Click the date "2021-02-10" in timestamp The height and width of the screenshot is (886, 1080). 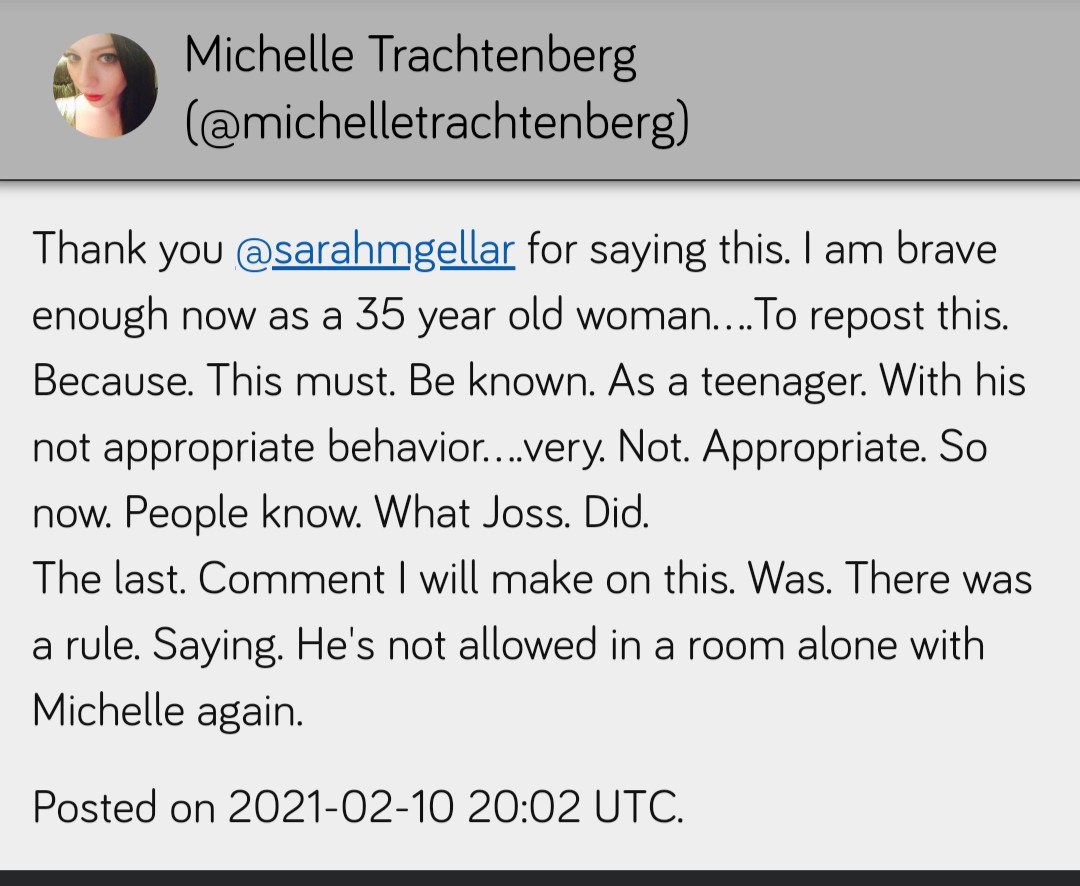click(339, 807)
